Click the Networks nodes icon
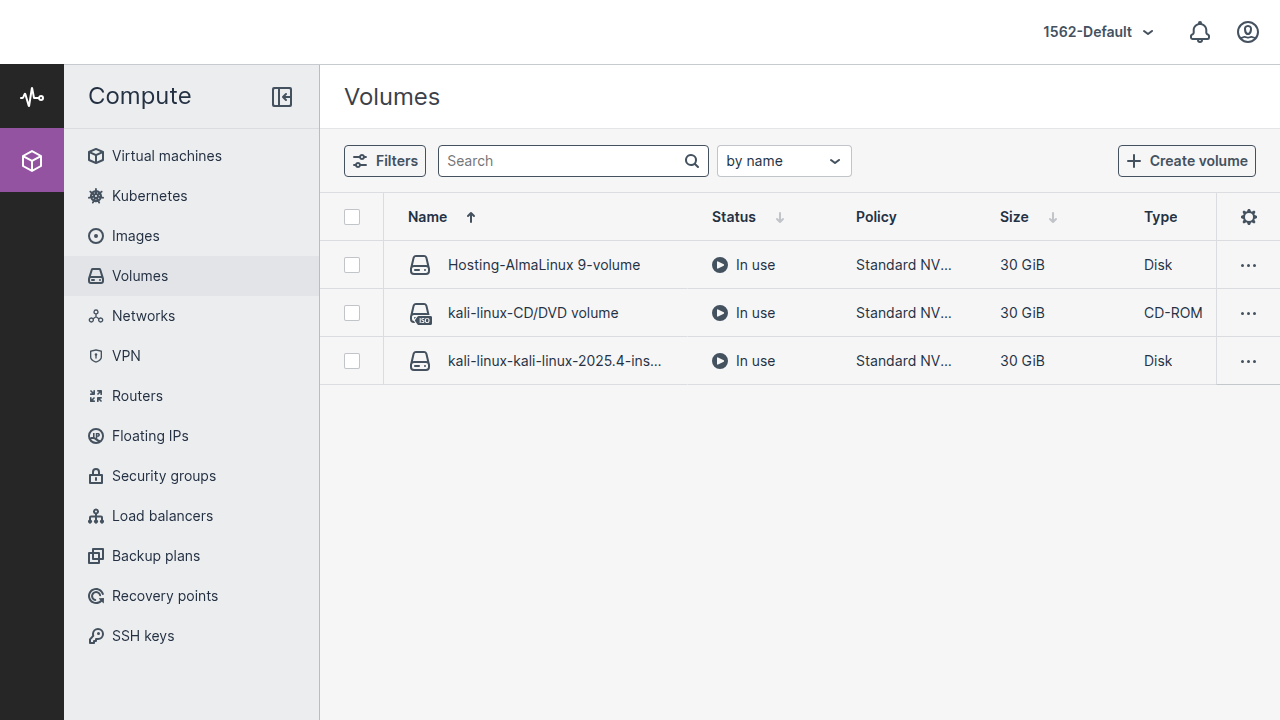Screen dimensions: 1280x720 pos(96,316)
